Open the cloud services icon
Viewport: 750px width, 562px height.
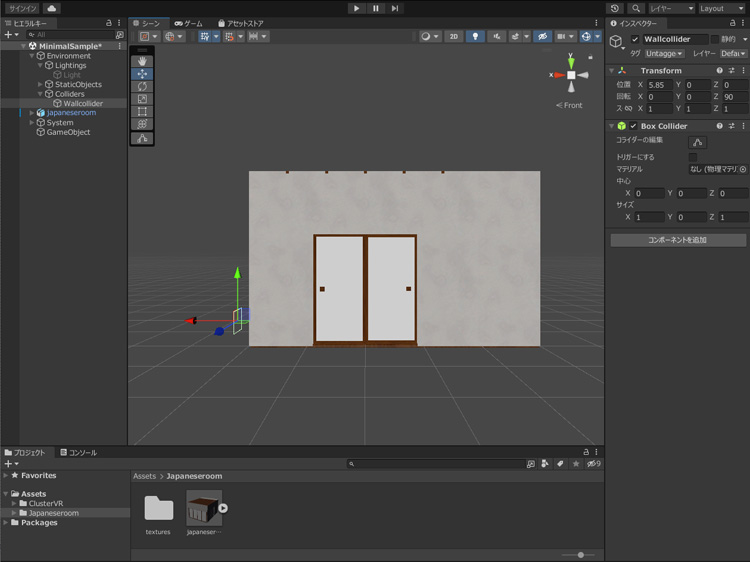pos(51,8)
